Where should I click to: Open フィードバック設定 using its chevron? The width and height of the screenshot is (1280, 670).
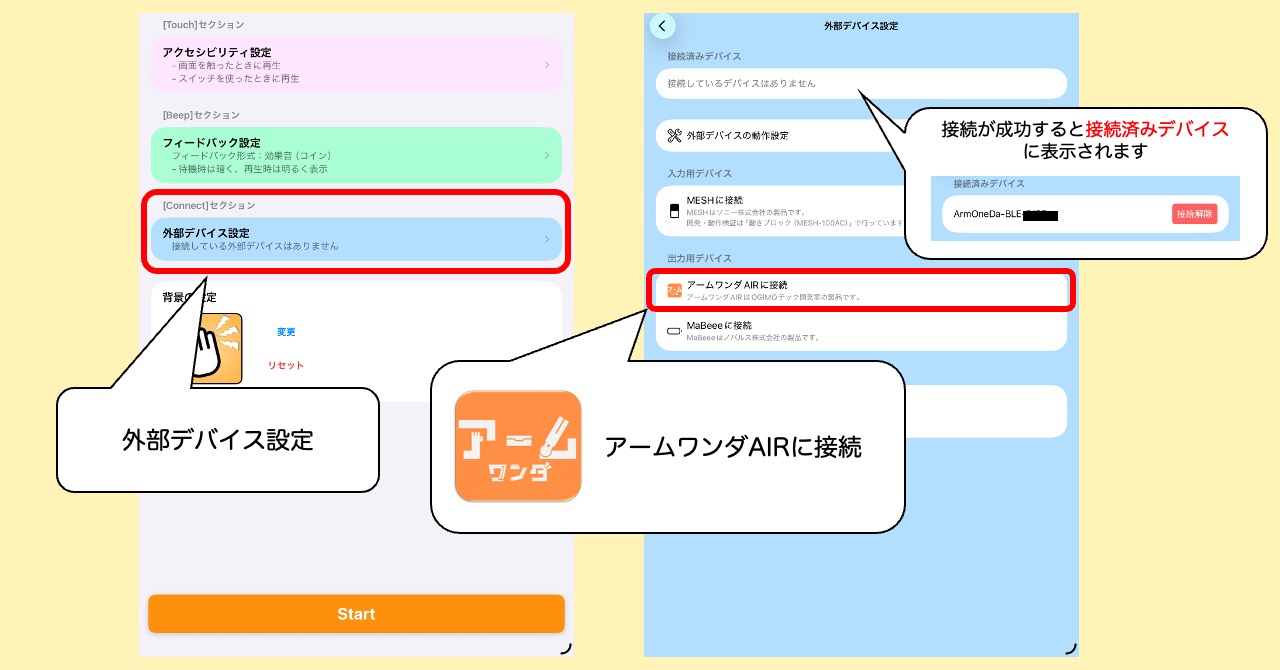point(546,155)
